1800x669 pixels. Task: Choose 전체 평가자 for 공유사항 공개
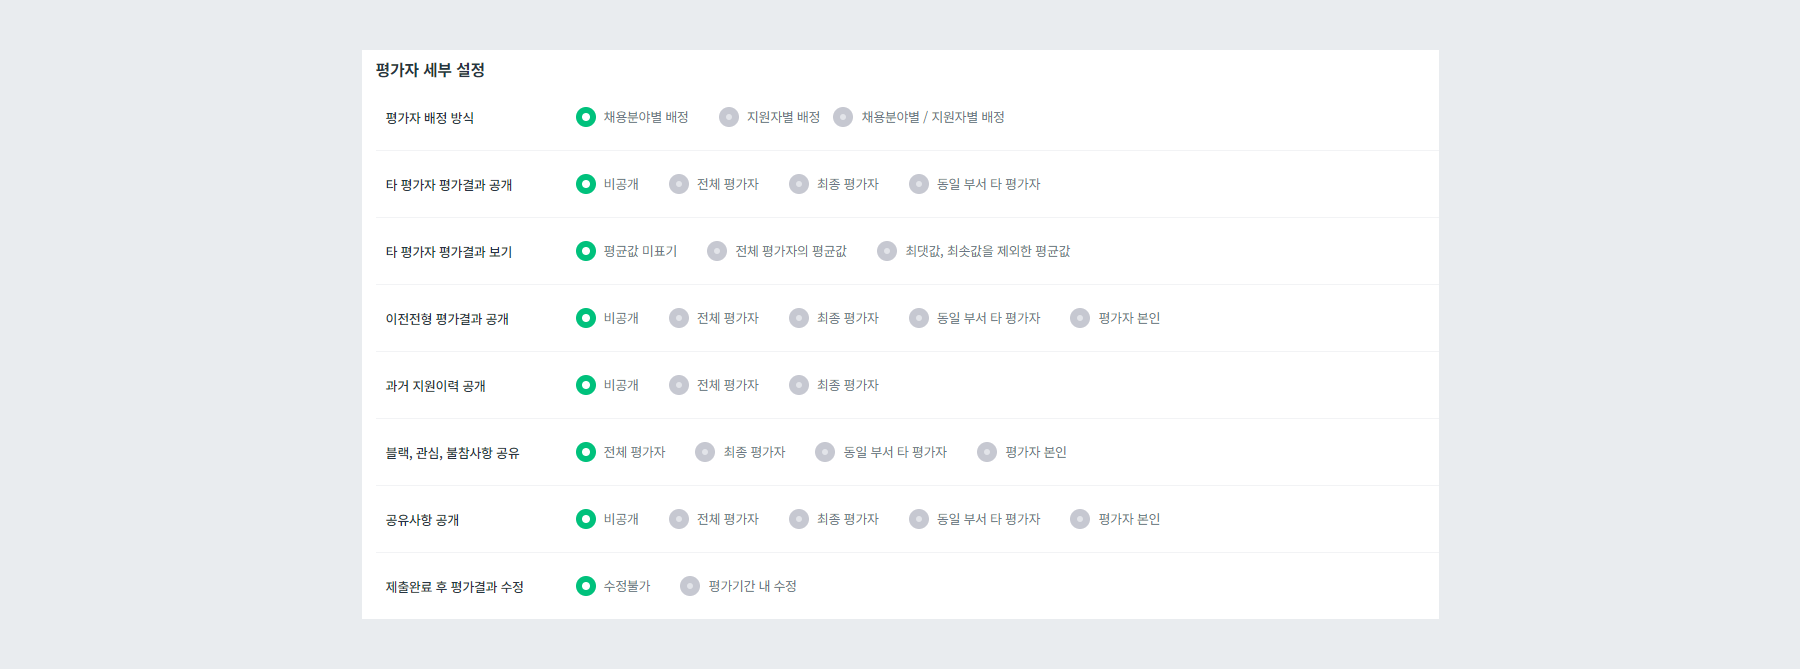[x=679, y=519]
